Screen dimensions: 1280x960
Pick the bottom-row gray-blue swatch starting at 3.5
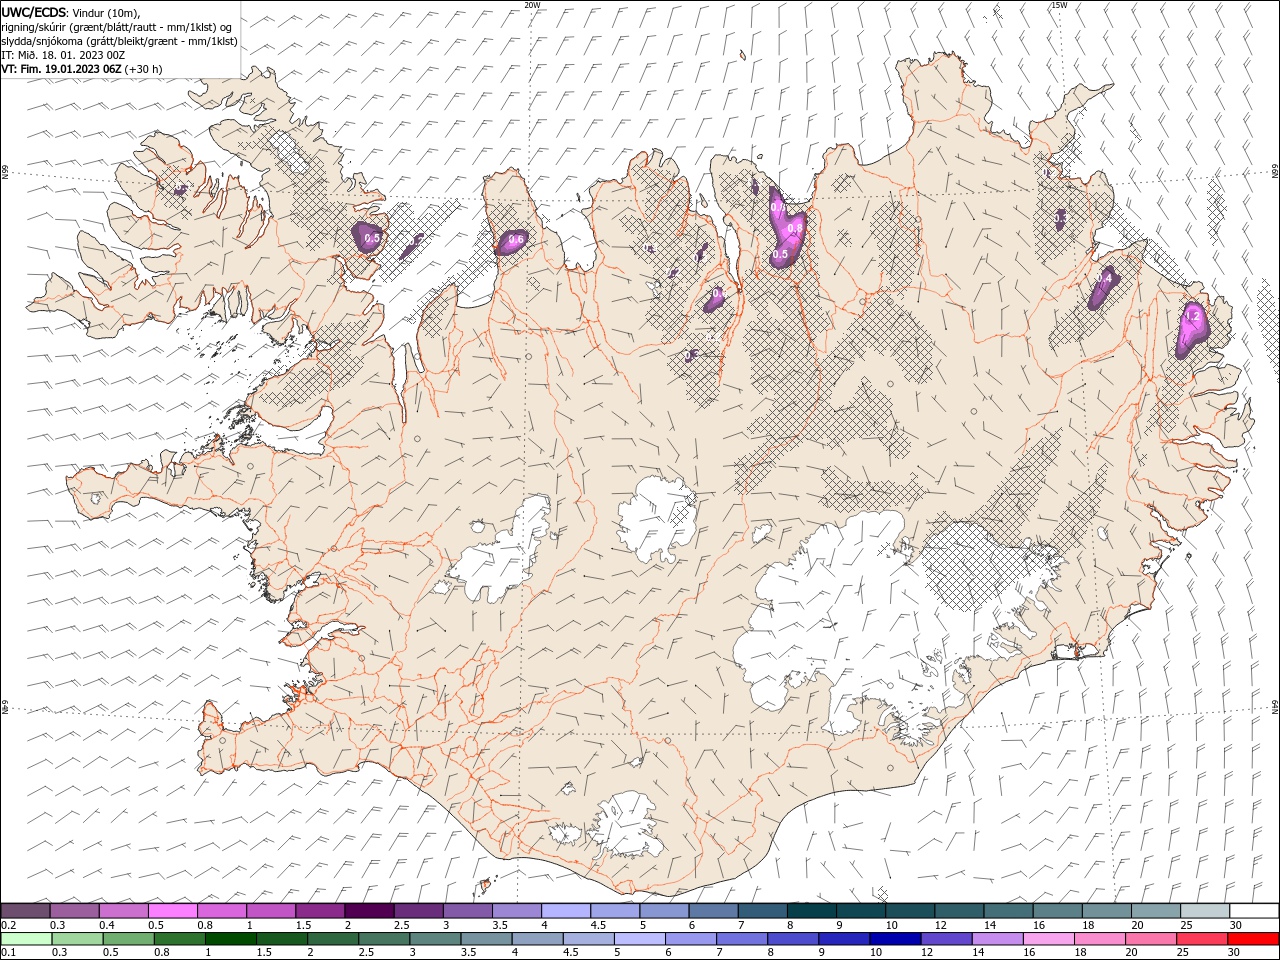(x=486, y=938)
